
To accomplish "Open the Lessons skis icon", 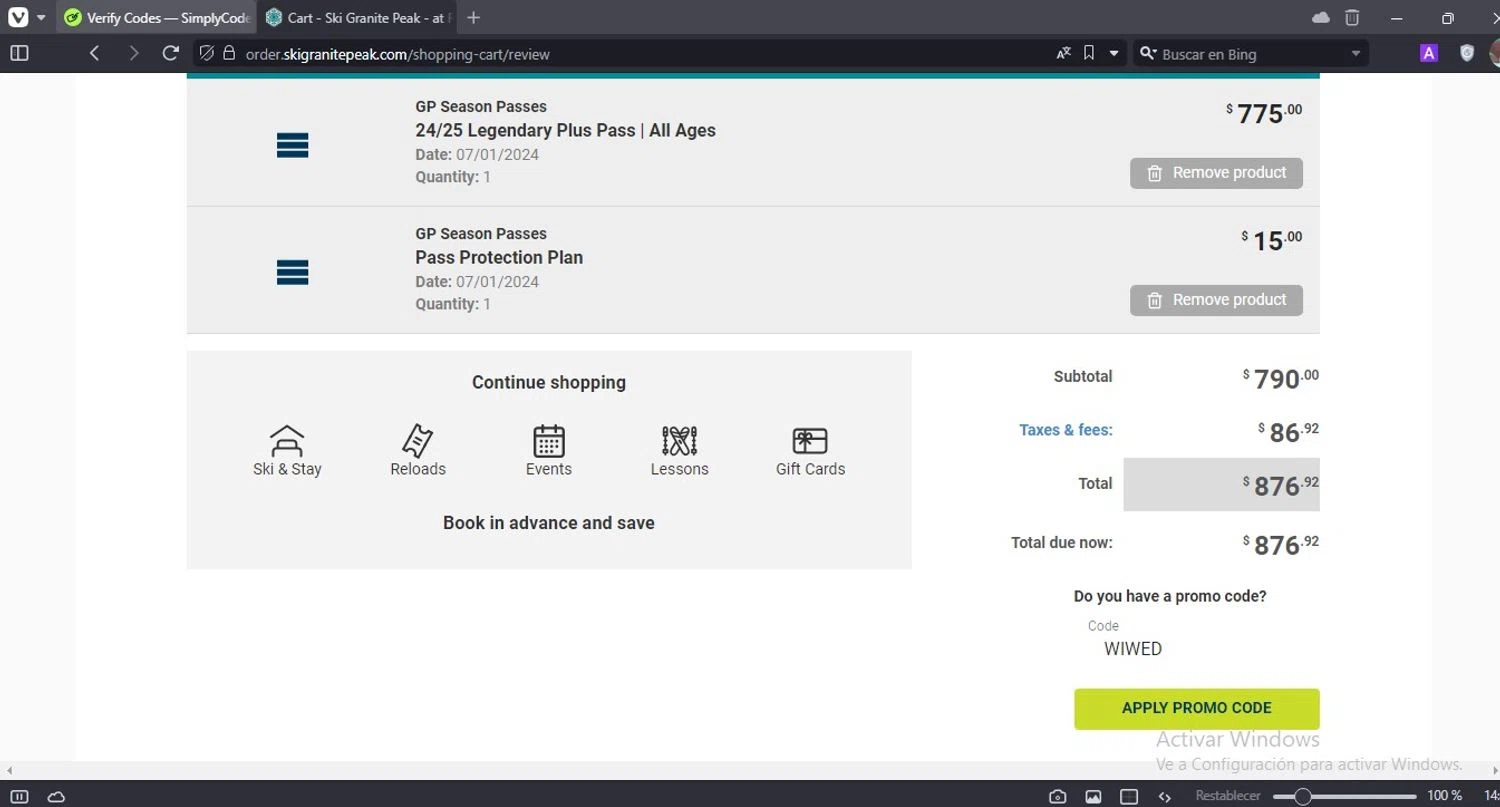I will pos(679,441).
